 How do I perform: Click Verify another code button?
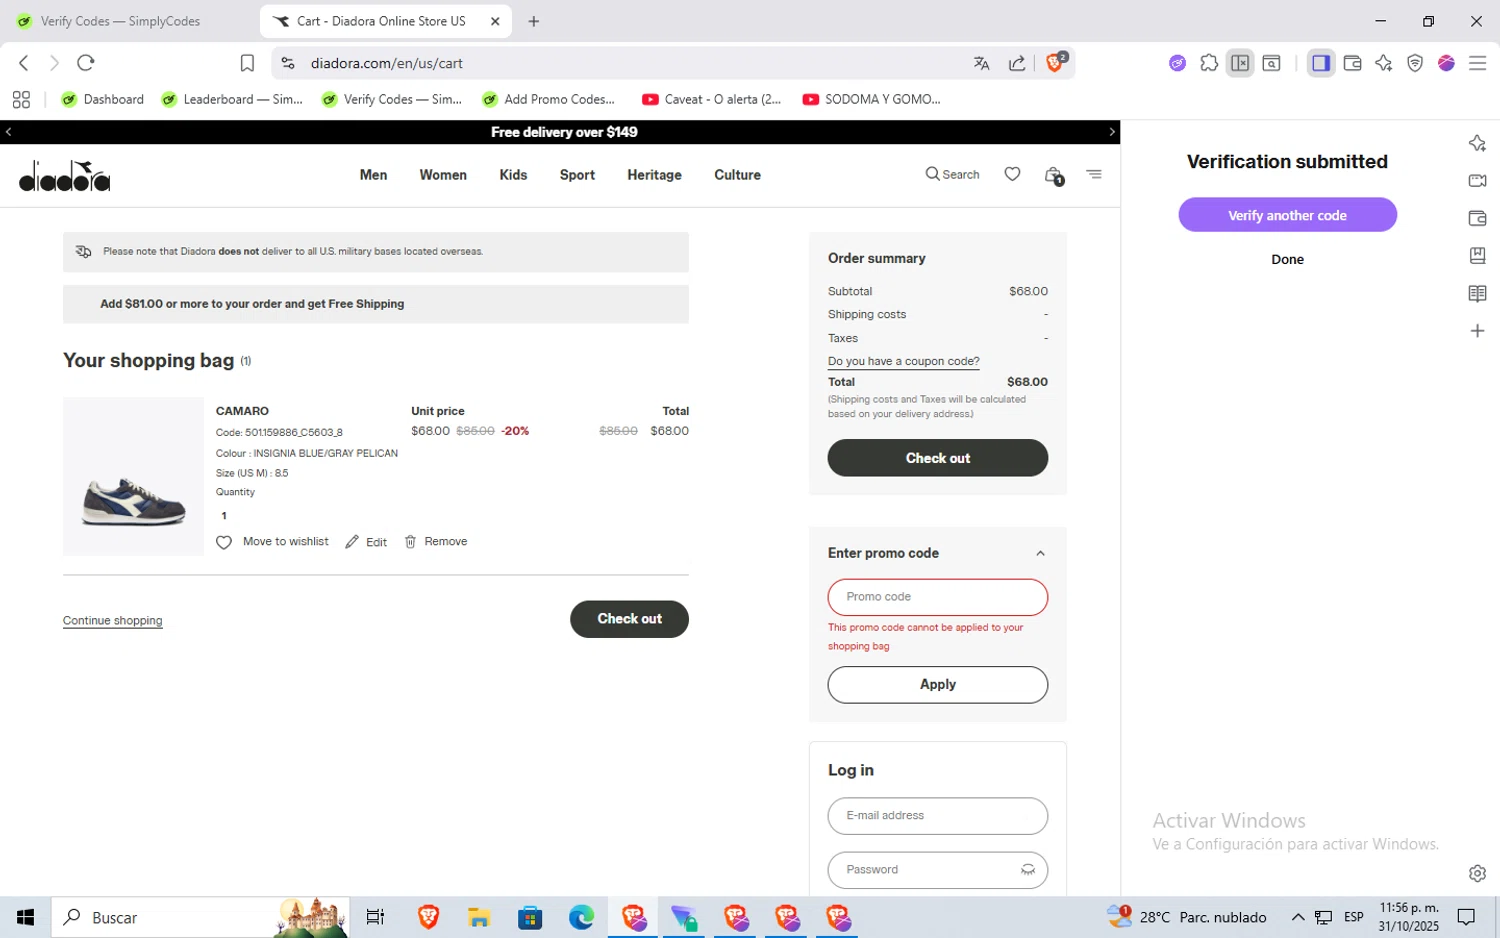[1287, 215]
